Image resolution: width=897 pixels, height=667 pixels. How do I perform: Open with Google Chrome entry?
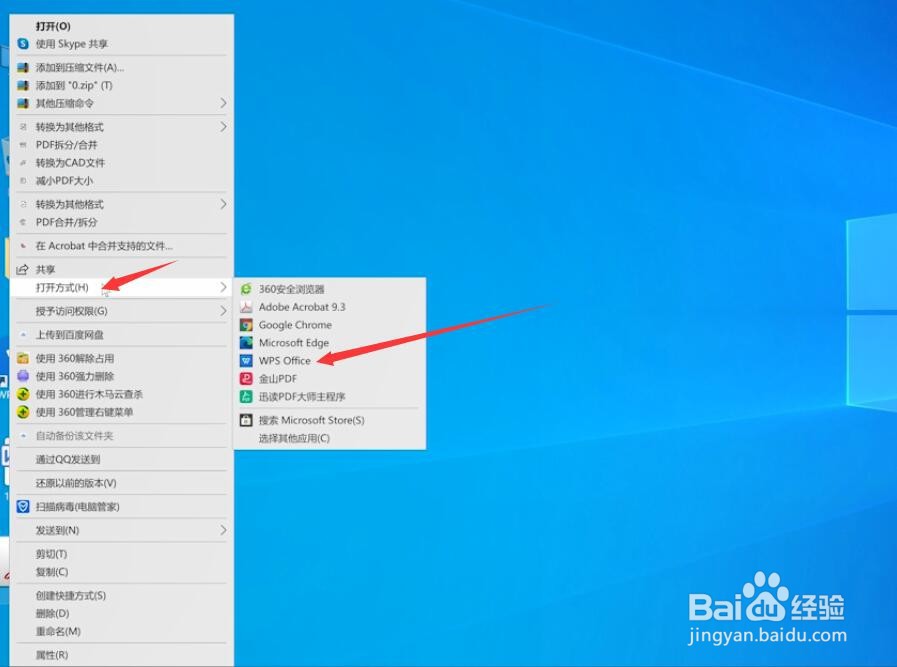click(x=330, y=325)
